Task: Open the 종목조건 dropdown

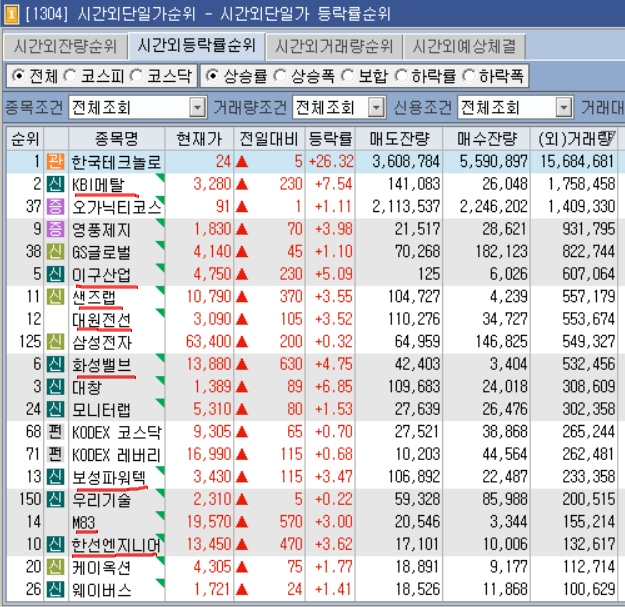Action: pos(197,107)
